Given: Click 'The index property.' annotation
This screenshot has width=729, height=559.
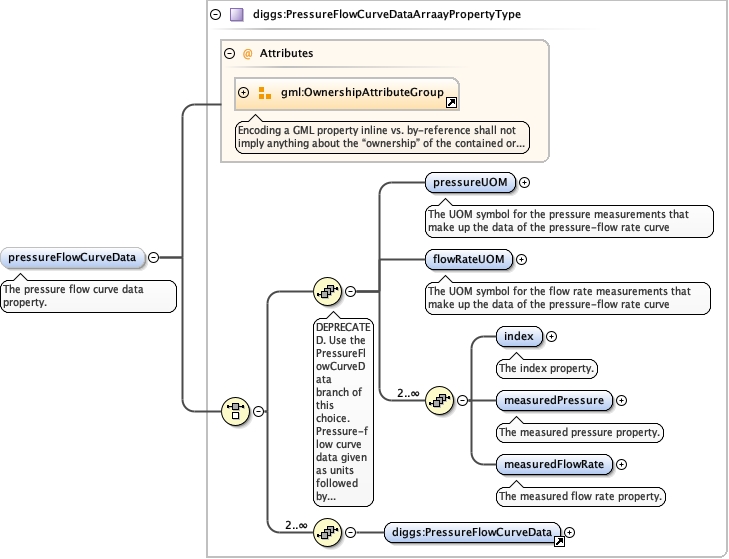Looking at the screenshot, I should [547, 368].
